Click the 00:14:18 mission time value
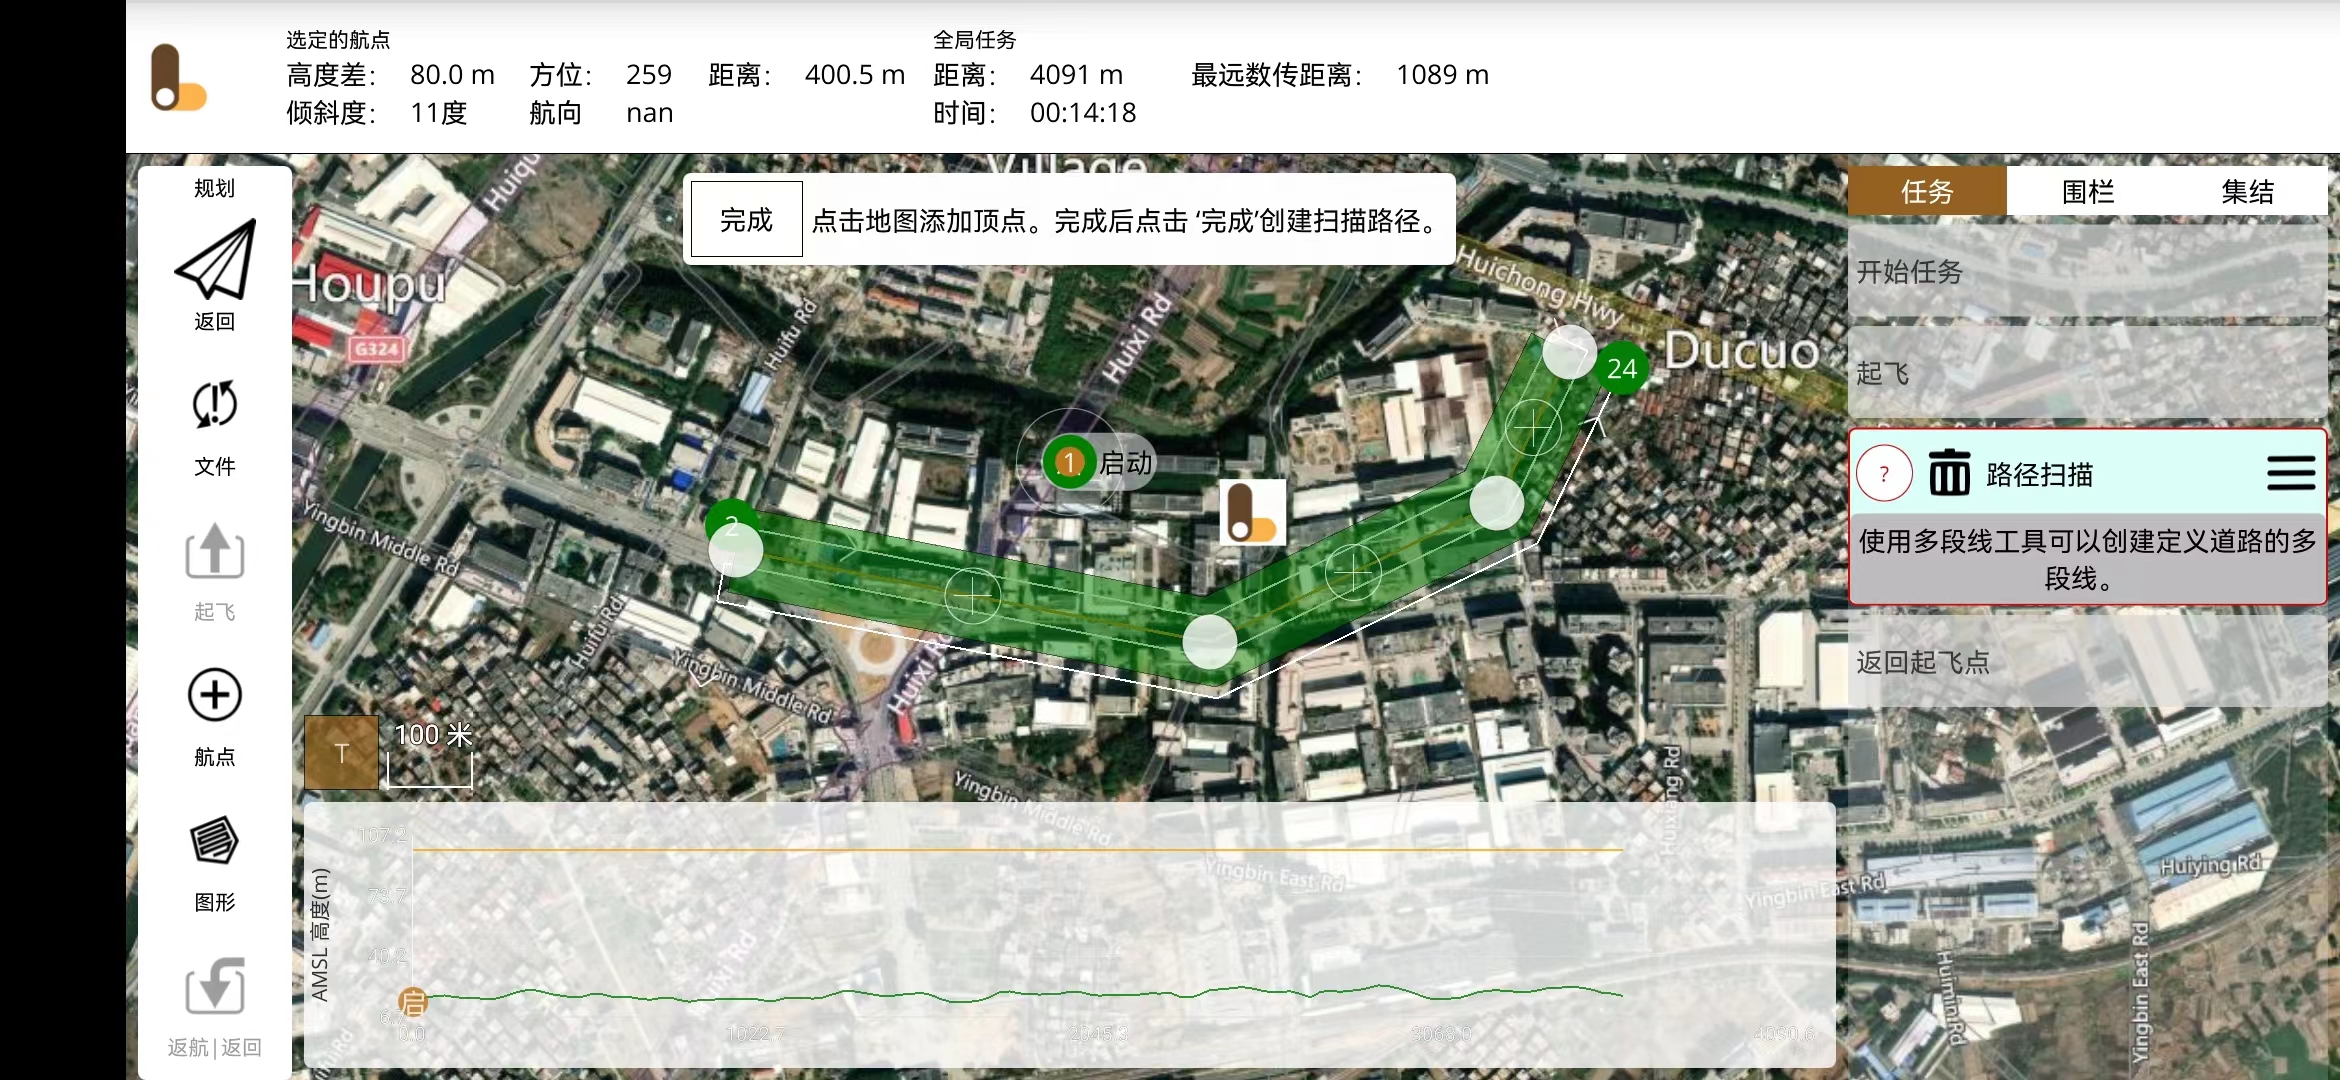The width and height of the screenshot is (2340, 1080). click(1083, 113)
